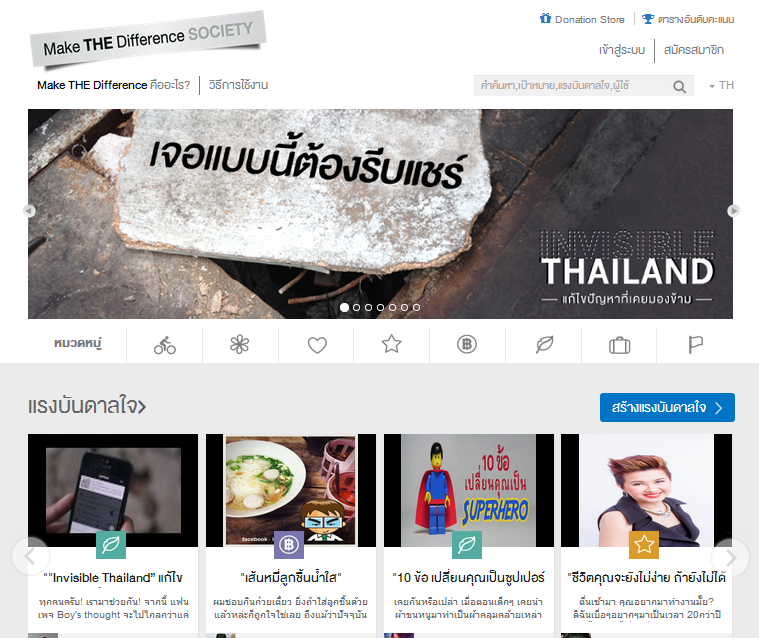Open Make THE Difference คืออะไร? menu item
The height and width of the screenshot is (638, 759).
[114, 85]
